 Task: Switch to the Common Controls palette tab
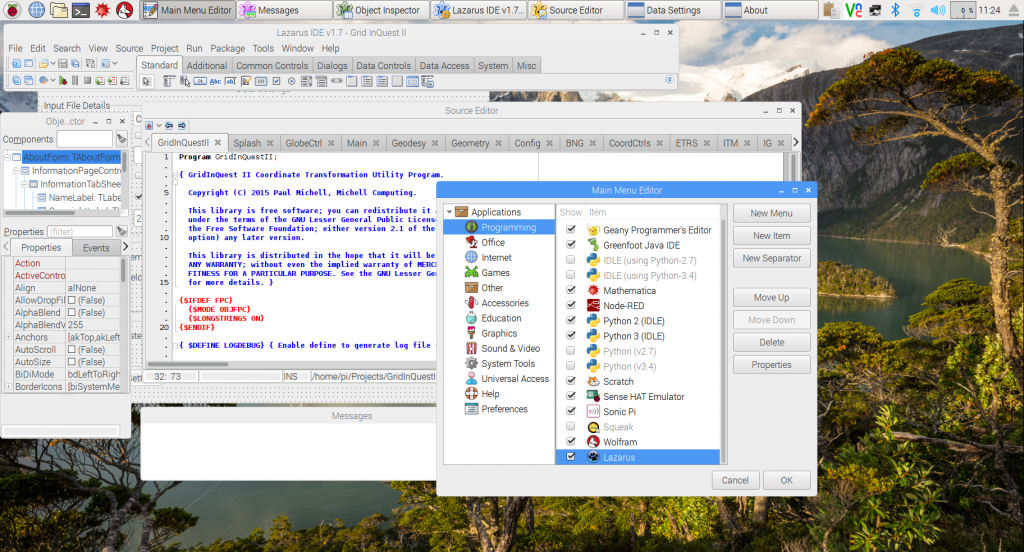click(272, 65)
